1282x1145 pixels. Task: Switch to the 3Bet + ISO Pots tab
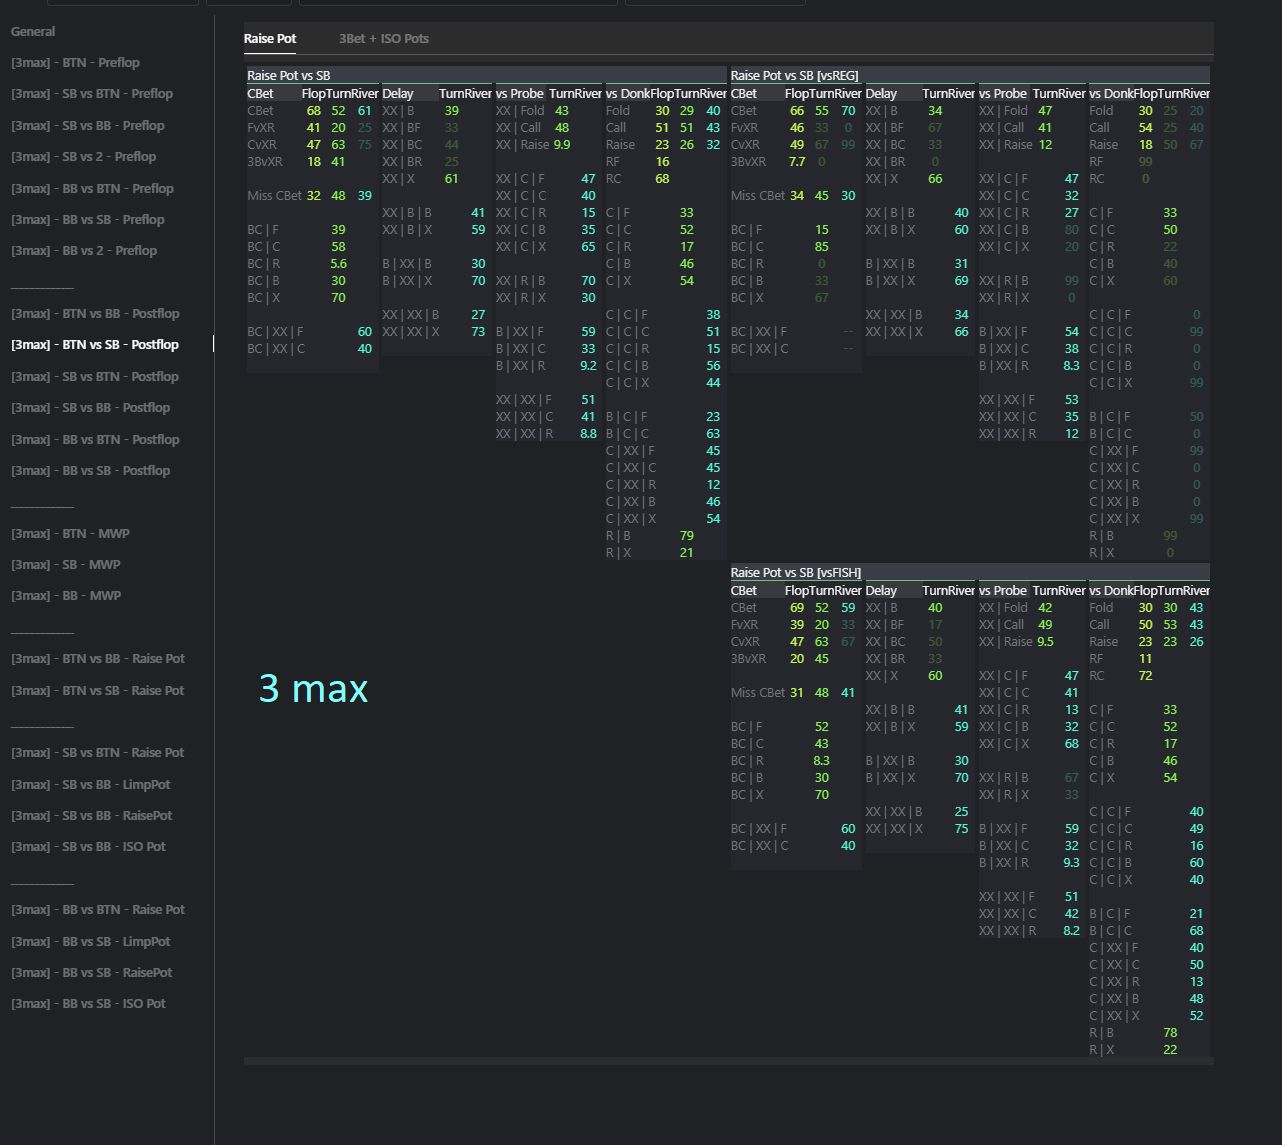(383, 39)
